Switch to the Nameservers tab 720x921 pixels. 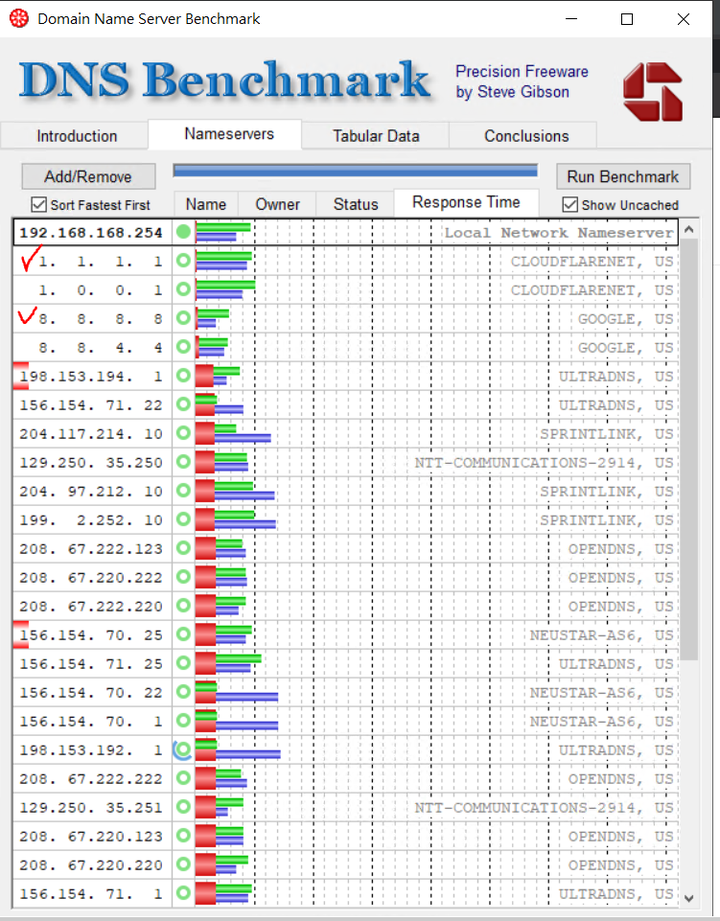pyautogui.click(x=229, y=134)
